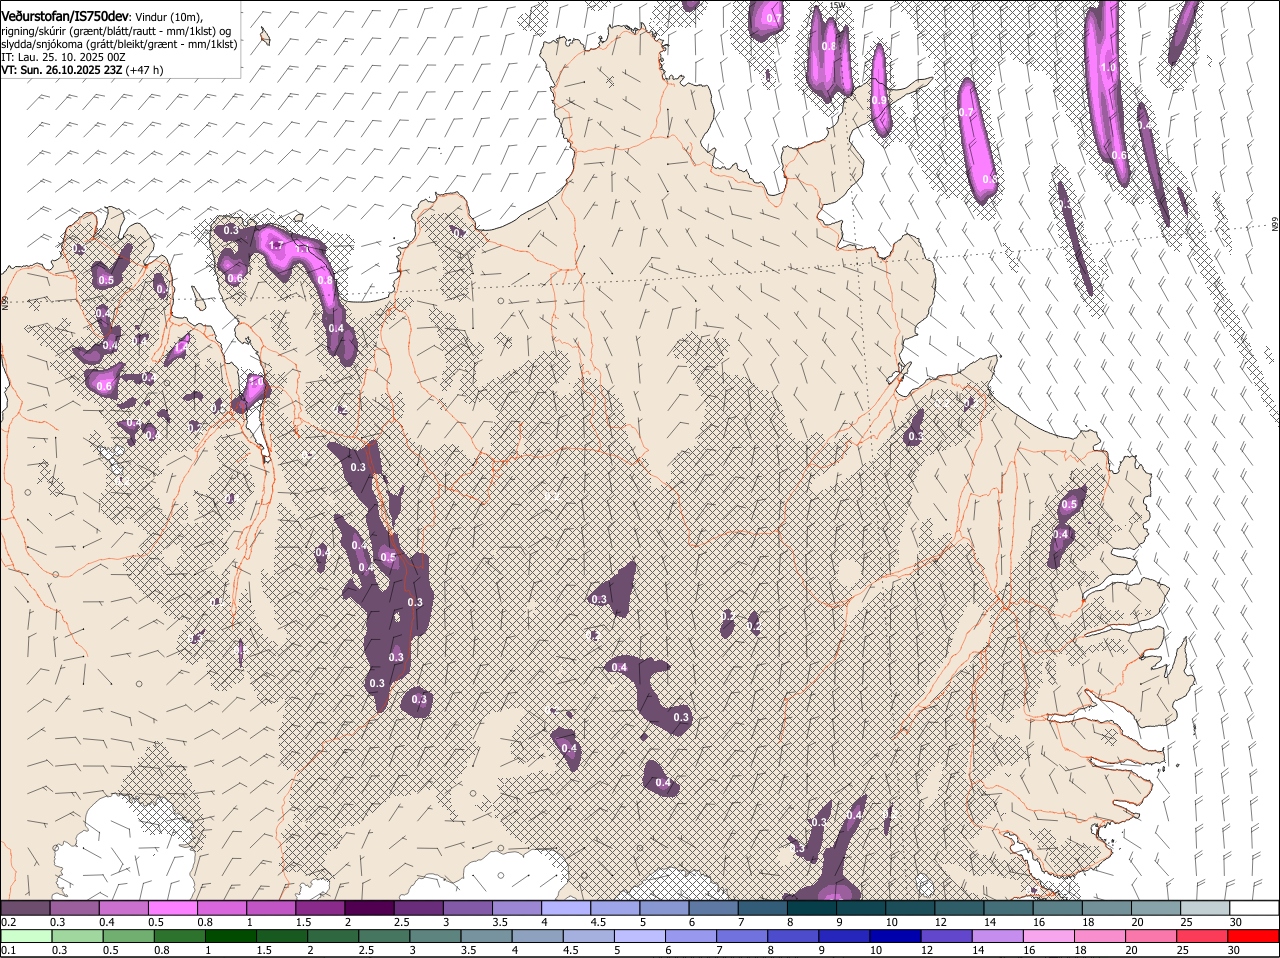
Task: Select the rain scale swatch between 1.5 and 2
Action: [282, 936]
